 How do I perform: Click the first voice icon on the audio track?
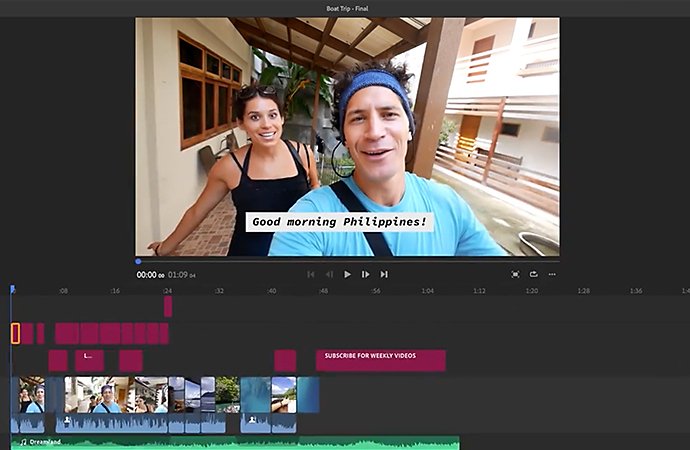click(67, 421)
